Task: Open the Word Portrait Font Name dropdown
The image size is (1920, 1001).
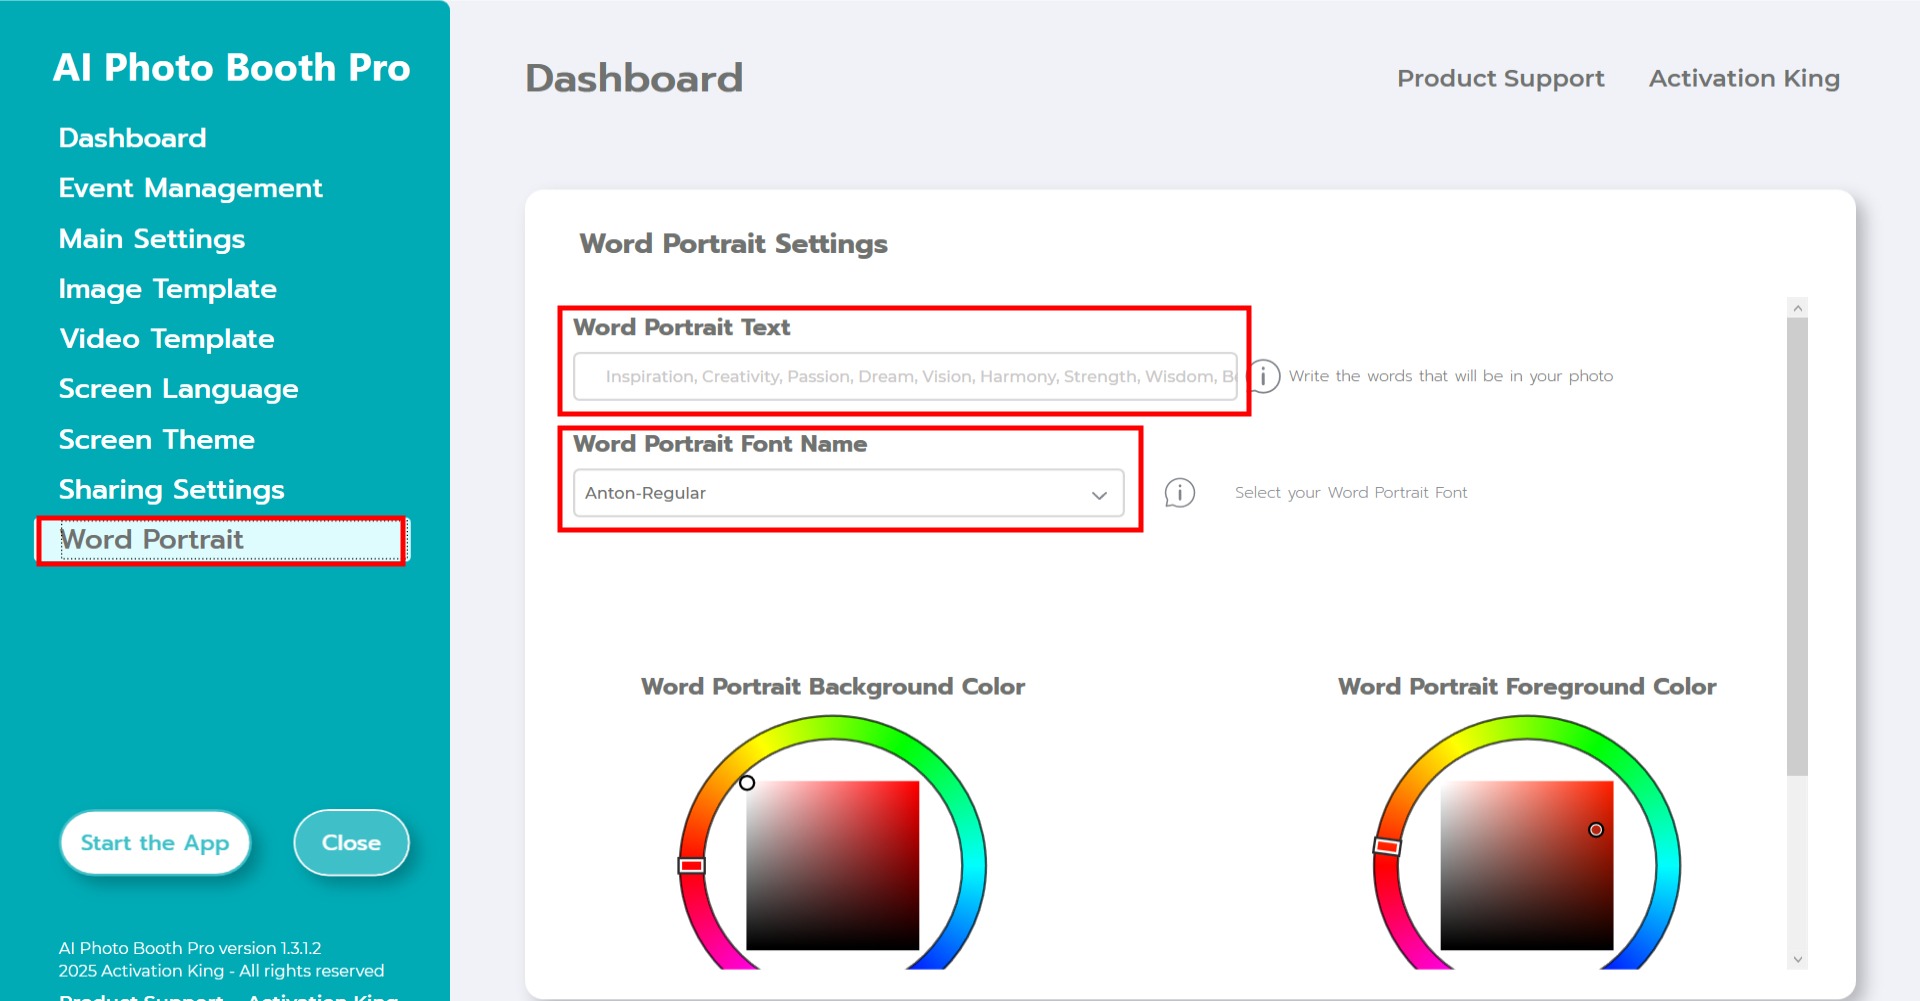Action: (x=847, y=493)
